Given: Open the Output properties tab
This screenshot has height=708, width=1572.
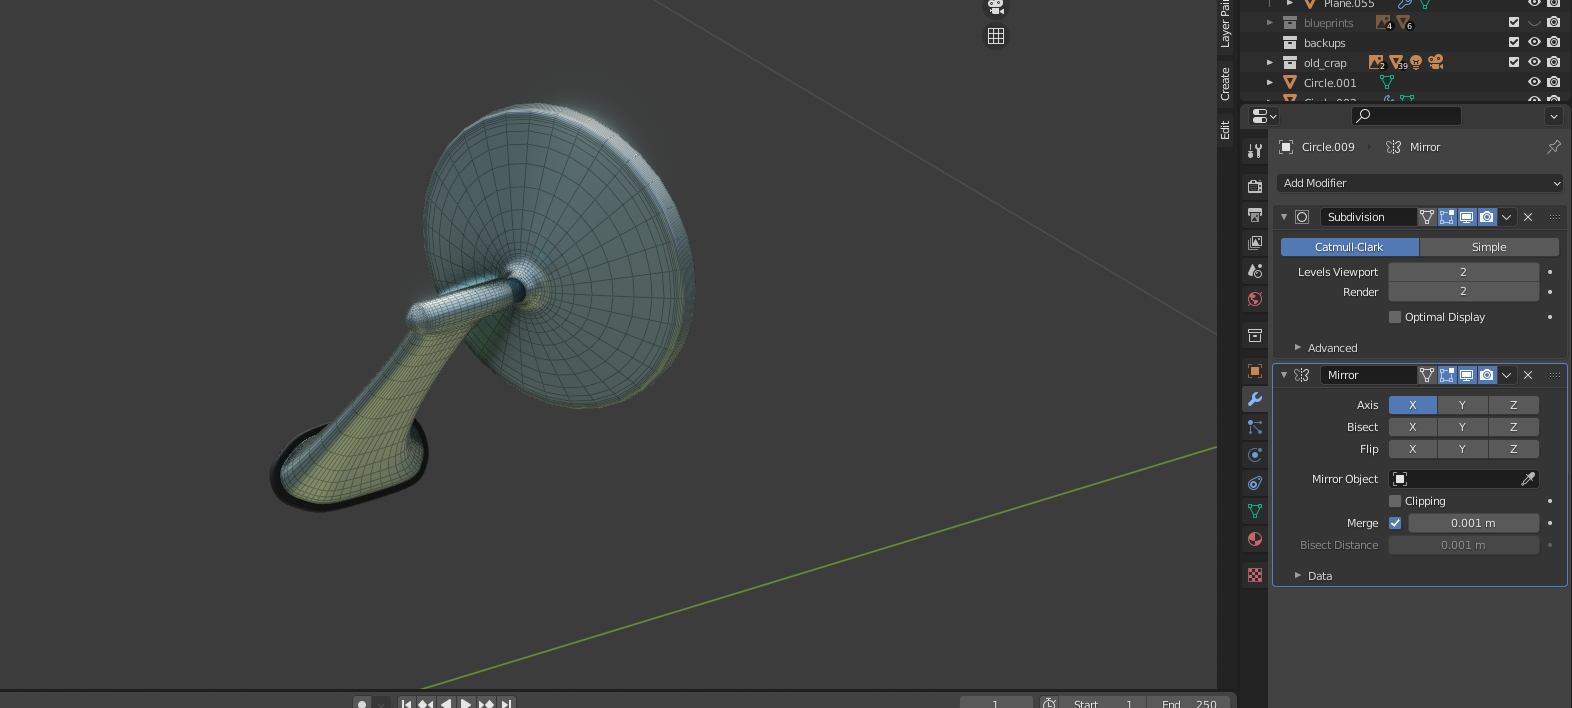Looking at the screenshot, I should click(1255, 215).
